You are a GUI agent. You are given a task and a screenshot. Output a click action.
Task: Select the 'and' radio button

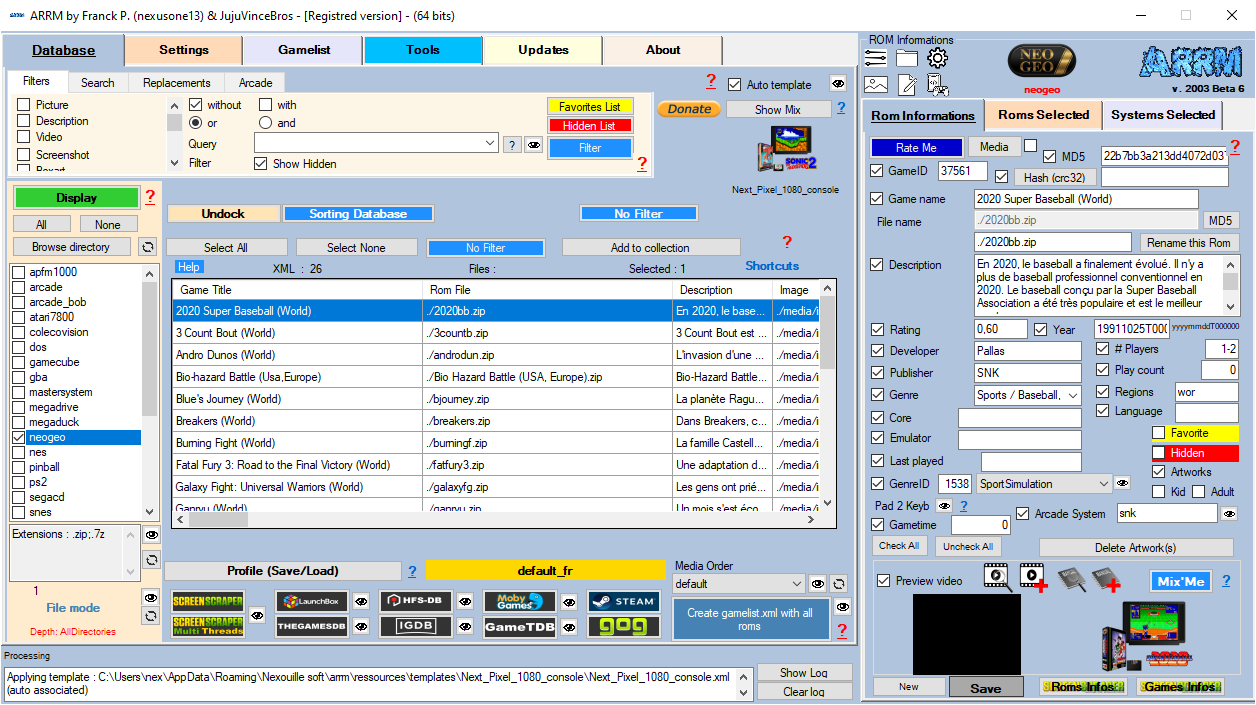tap(265, 123)
